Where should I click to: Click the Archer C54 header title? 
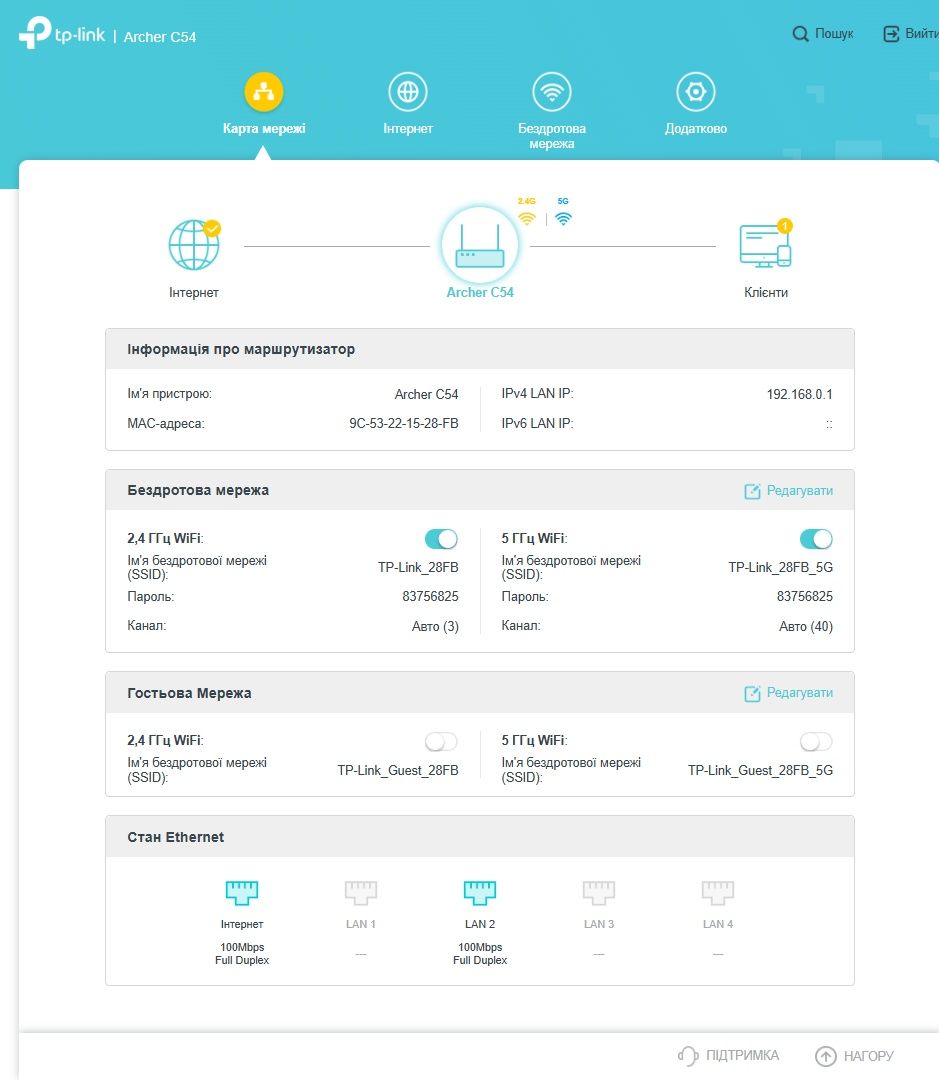[x=160, y=37]
